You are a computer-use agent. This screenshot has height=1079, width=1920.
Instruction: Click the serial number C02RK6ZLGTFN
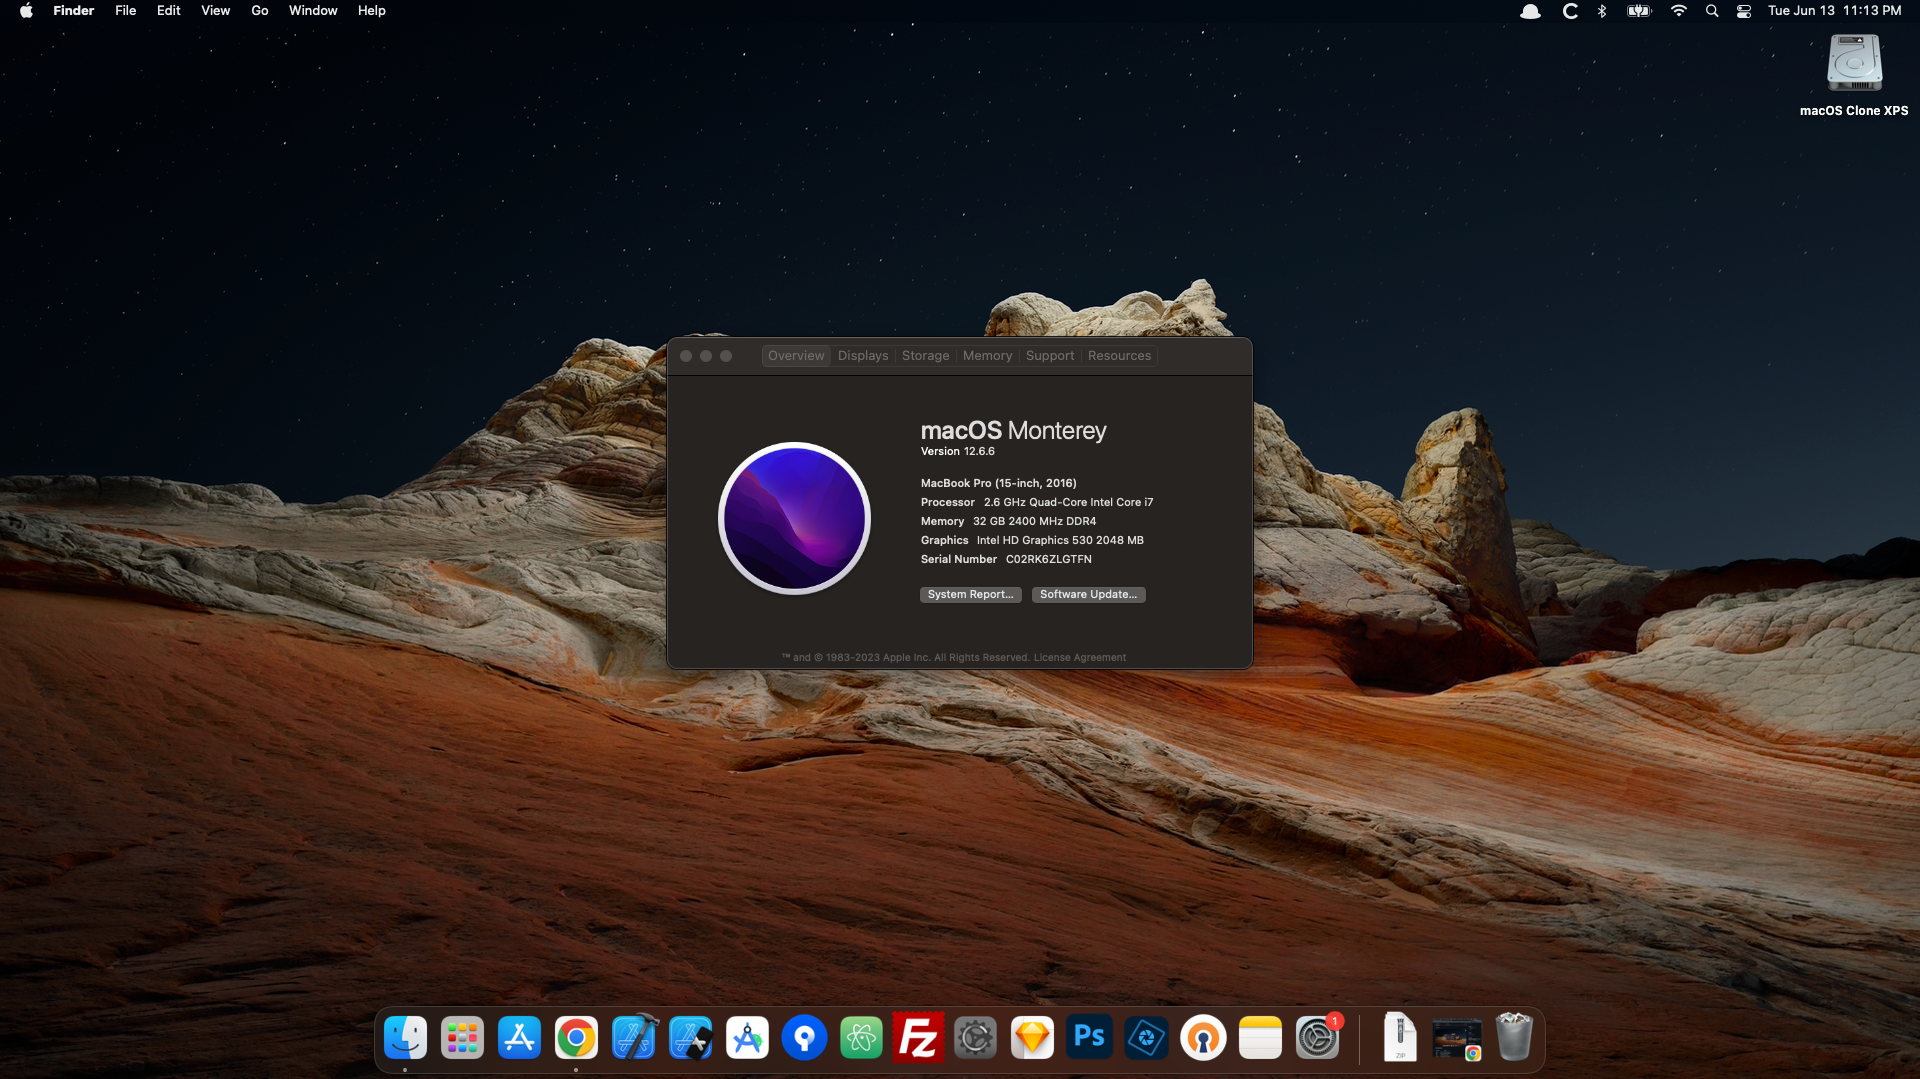click(1048, 560)
